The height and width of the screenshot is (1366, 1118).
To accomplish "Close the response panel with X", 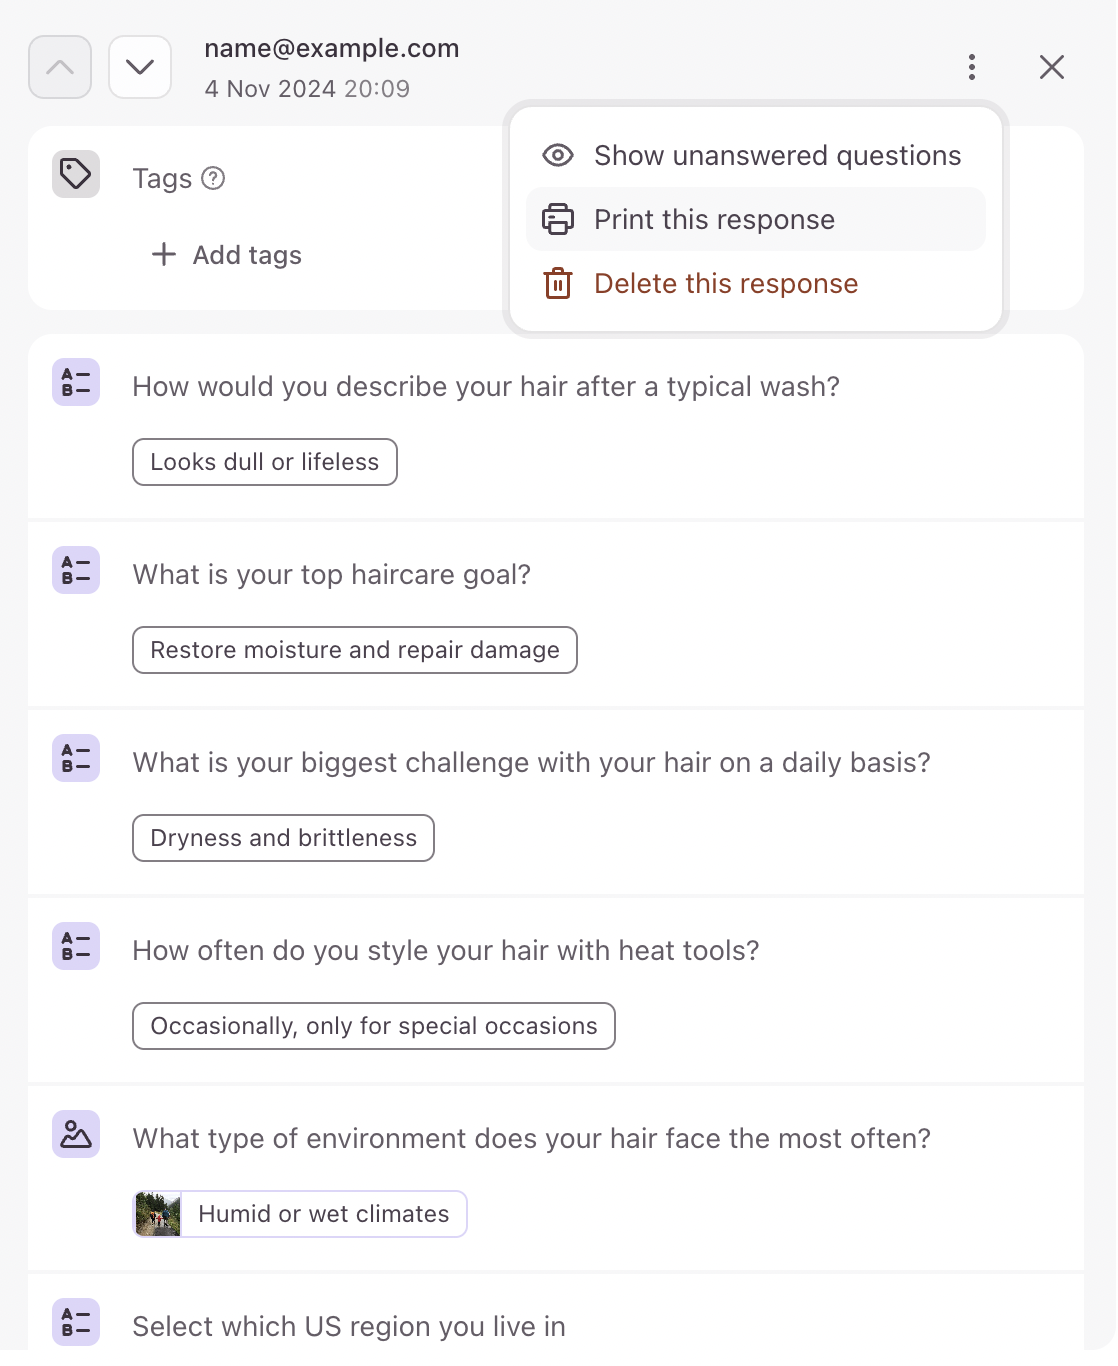I will click(x=1052, y=67).
